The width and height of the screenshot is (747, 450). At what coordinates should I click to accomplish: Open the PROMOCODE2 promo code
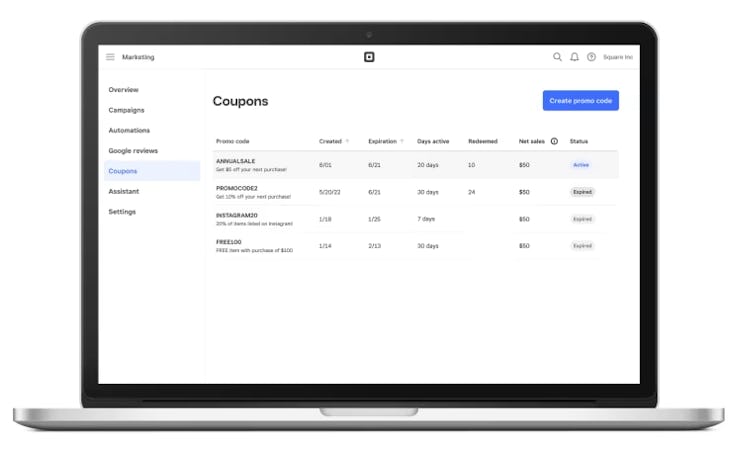click(237, 189)
